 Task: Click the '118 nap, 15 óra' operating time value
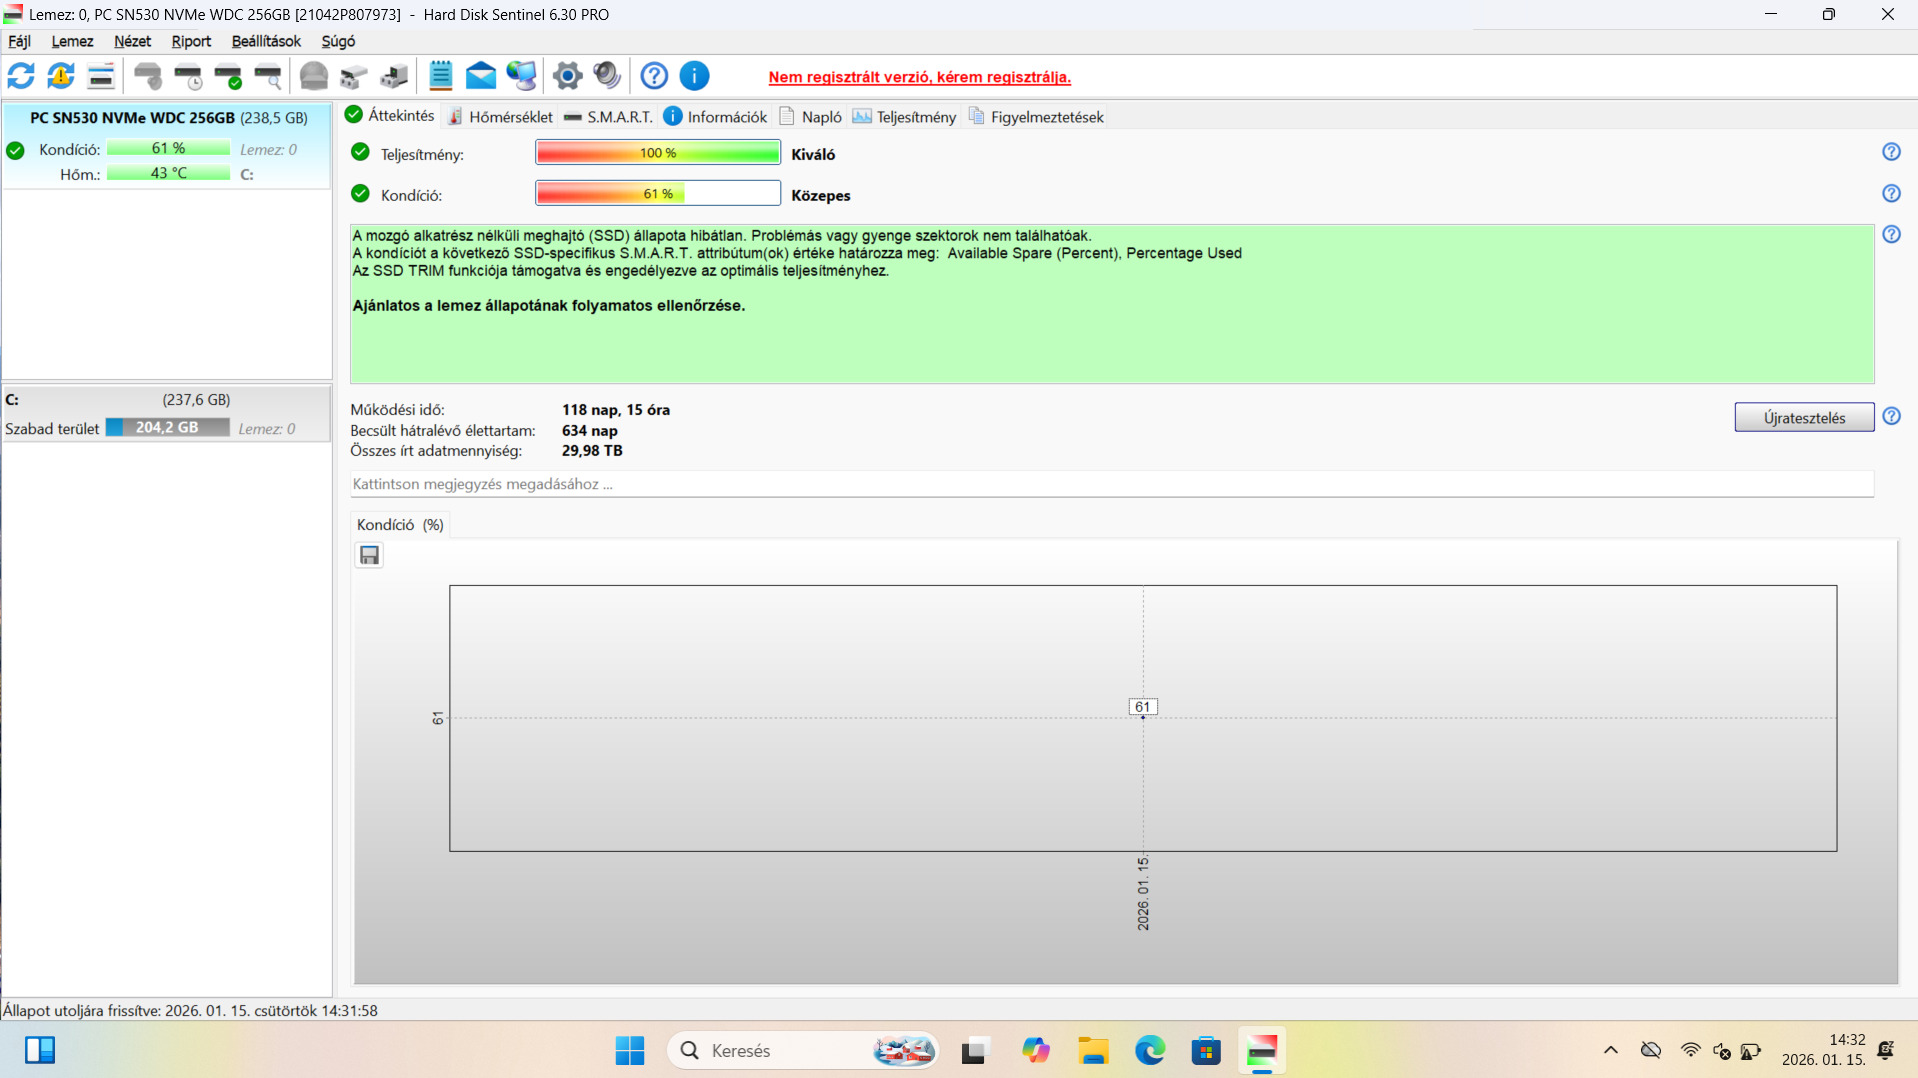616,410
